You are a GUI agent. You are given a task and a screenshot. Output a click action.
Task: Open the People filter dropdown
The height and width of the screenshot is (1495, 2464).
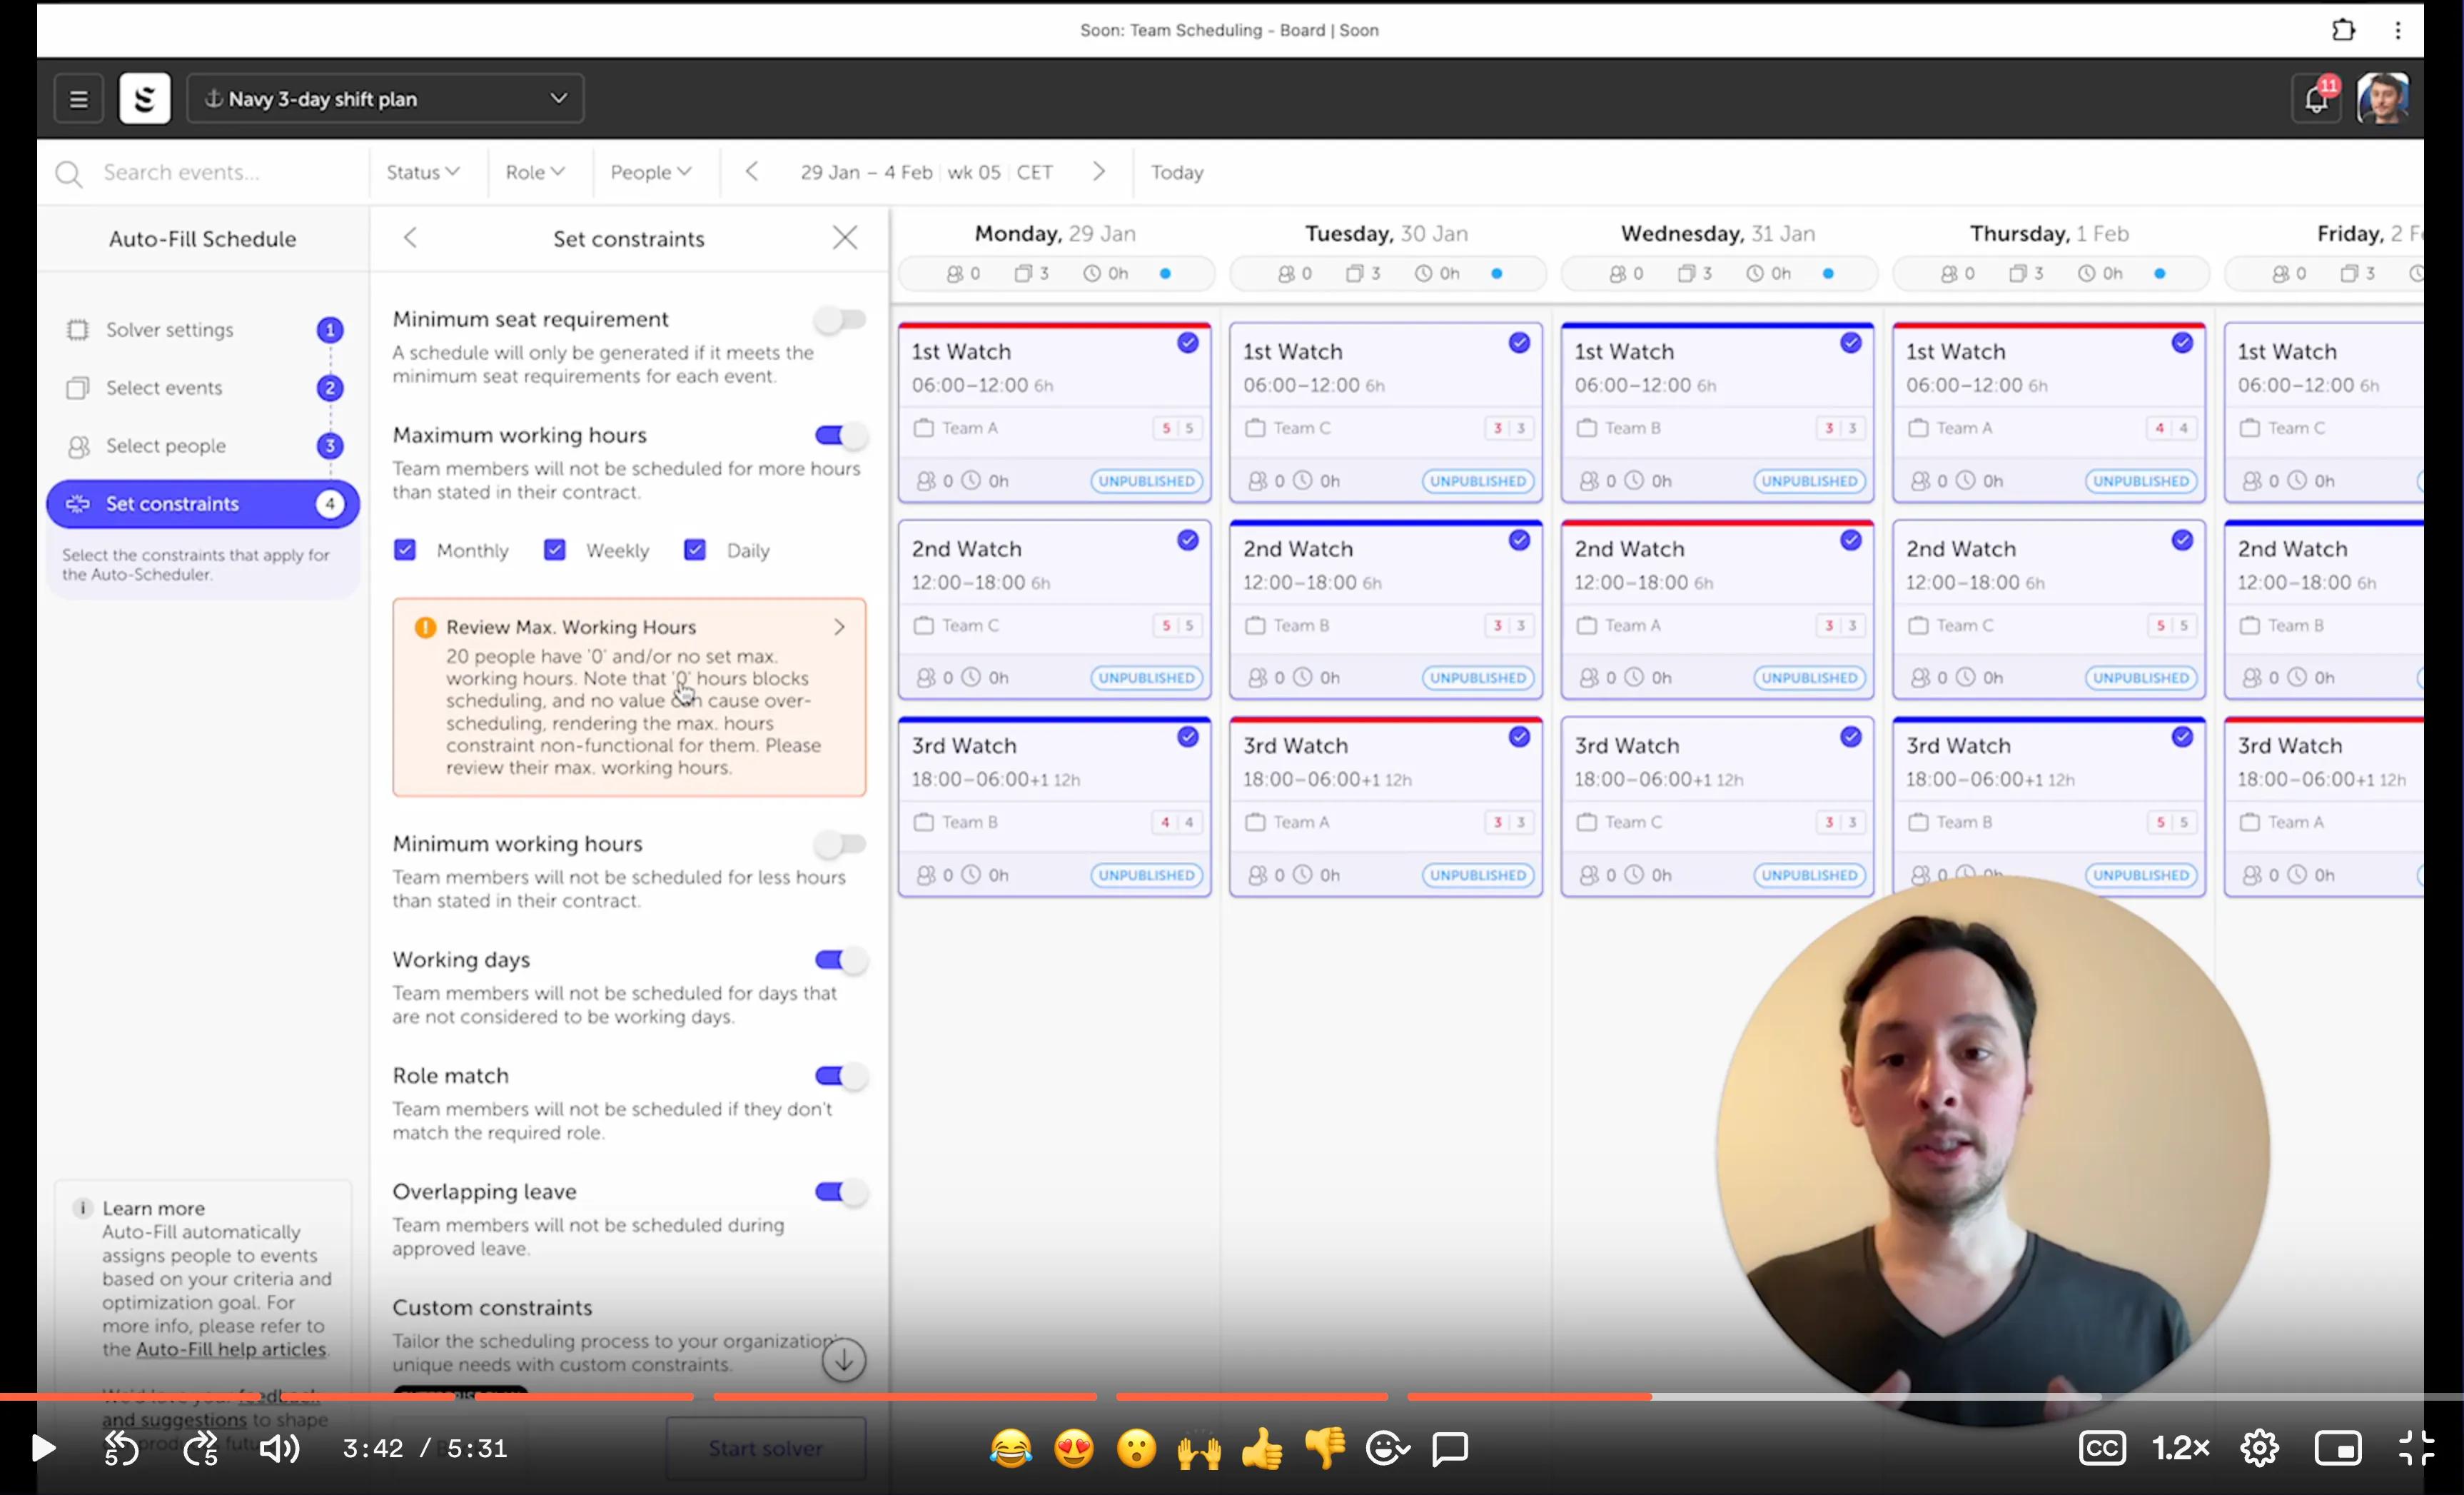(x=651, y=172)
